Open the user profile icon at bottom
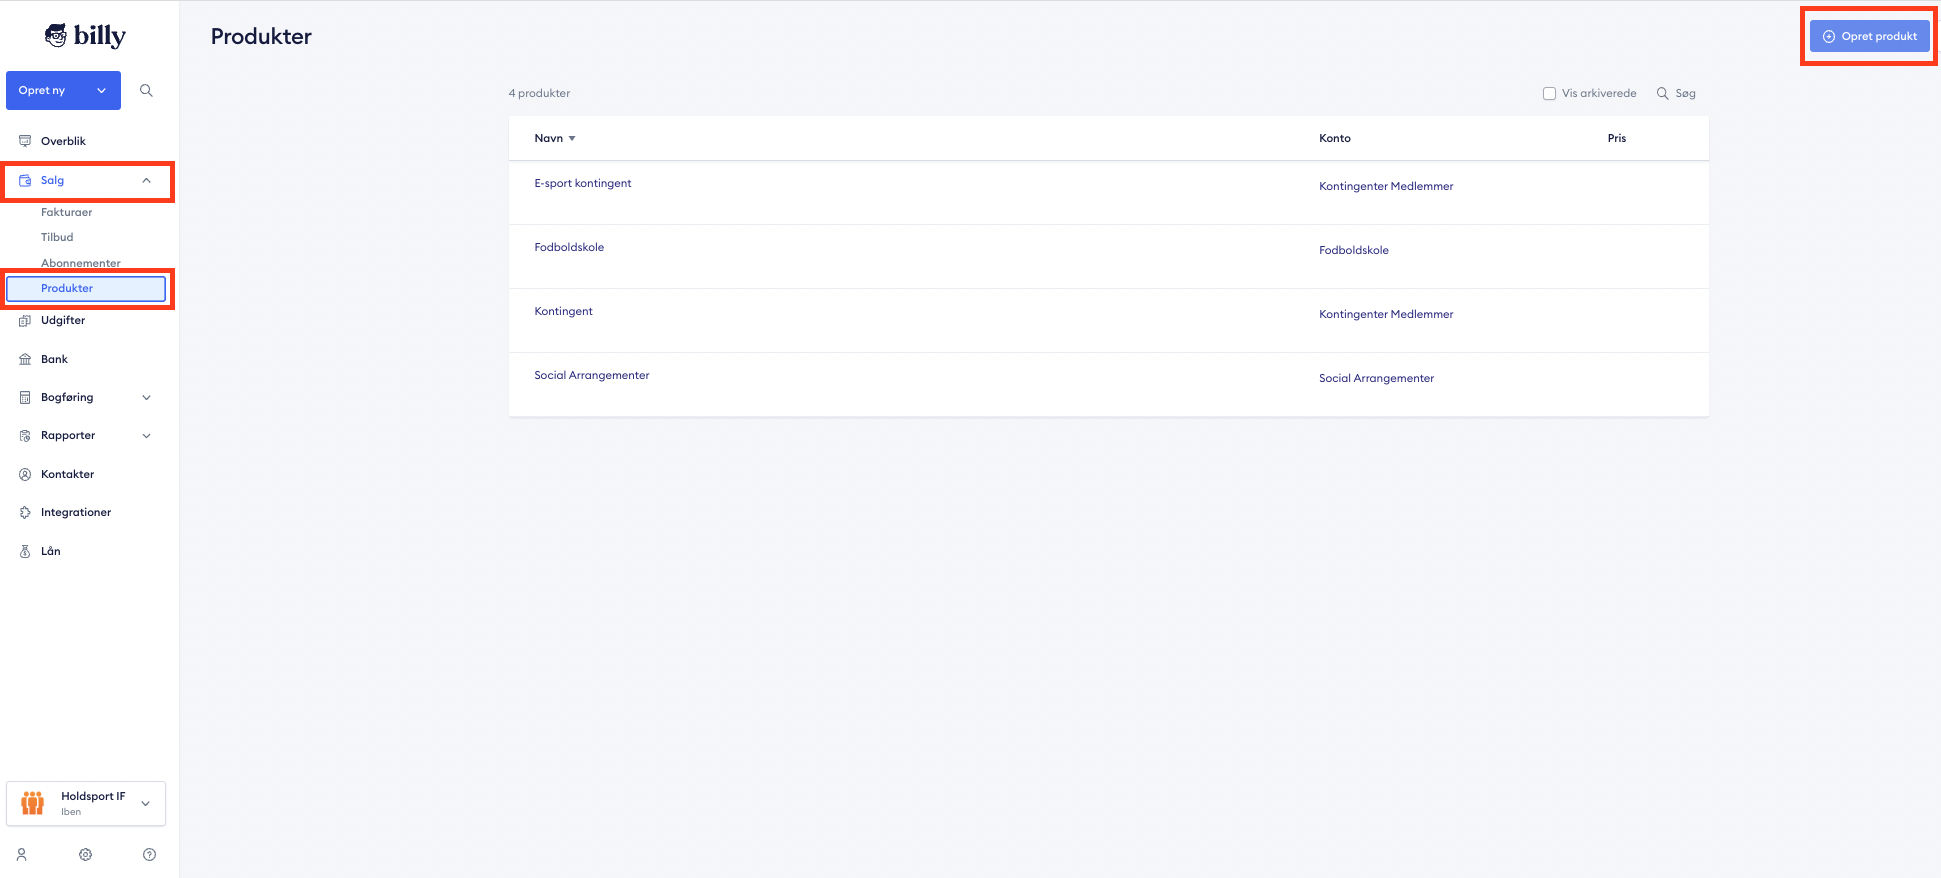Viewport: 1941px width, 878px height. (x=22, y=855)
